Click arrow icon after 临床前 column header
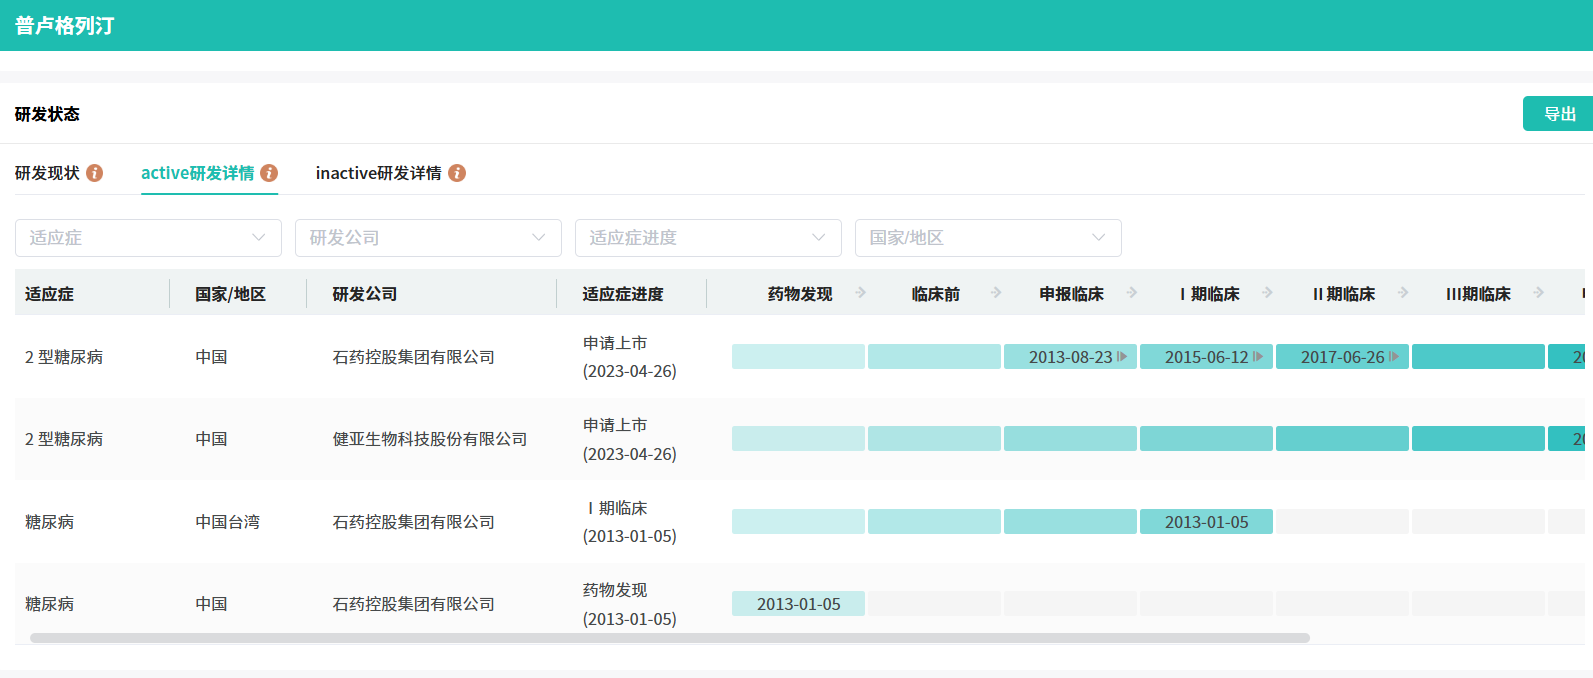Screen dimensions: 1593x678 (996, 293)
